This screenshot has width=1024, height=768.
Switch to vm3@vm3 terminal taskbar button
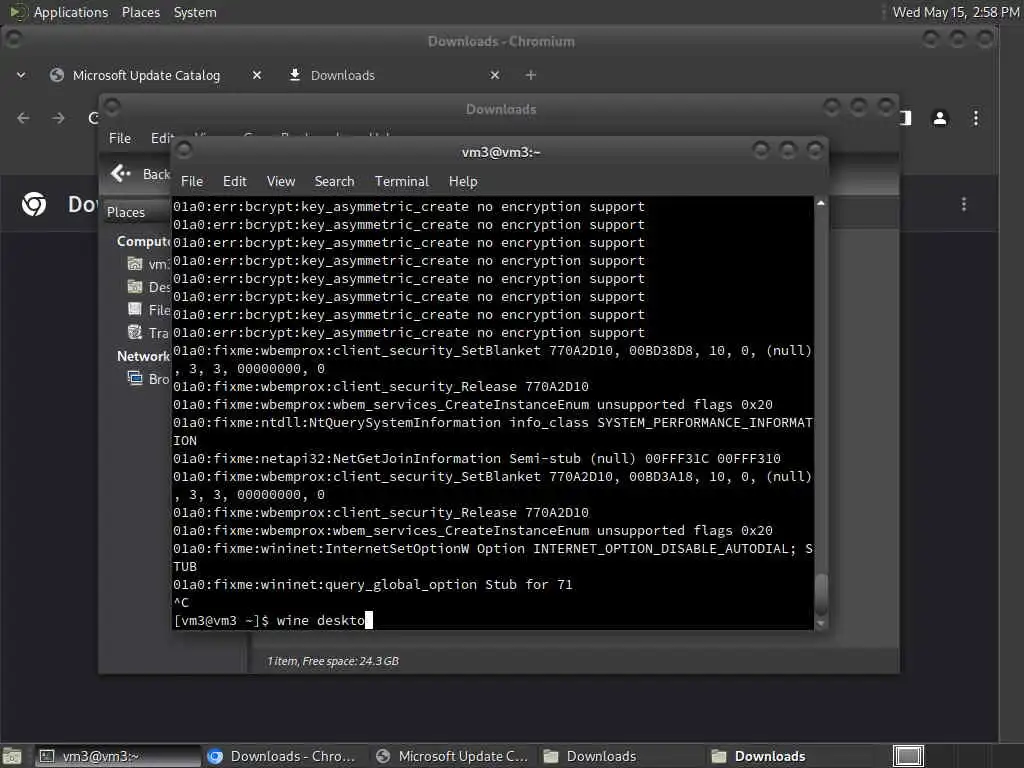click(118, 756)
